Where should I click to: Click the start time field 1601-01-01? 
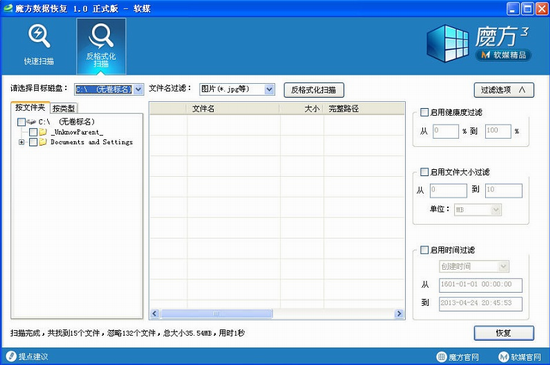tap(481, 285)
